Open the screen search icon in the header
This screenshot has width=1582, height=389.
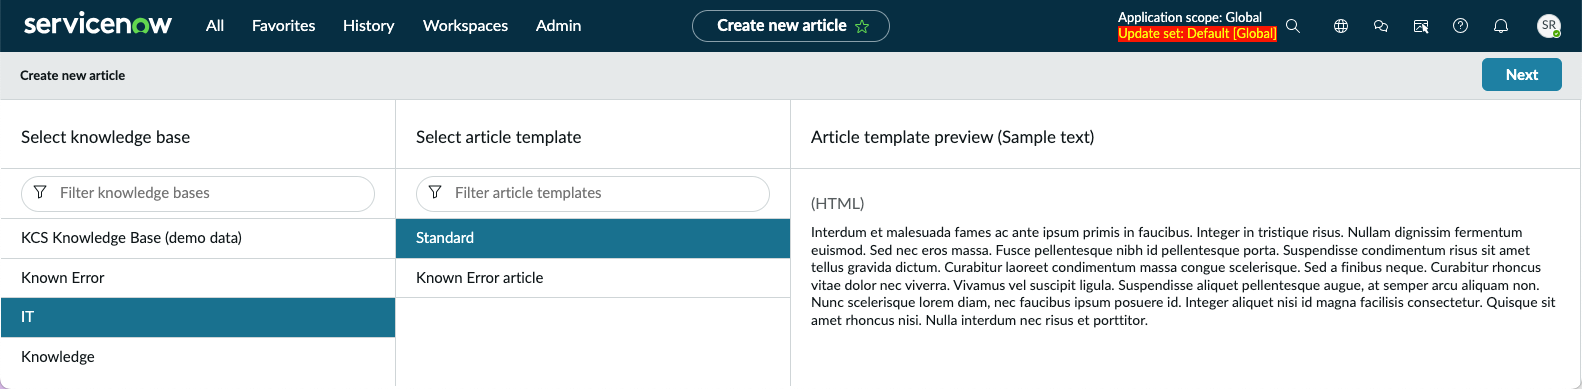(x=1421, y=26)
